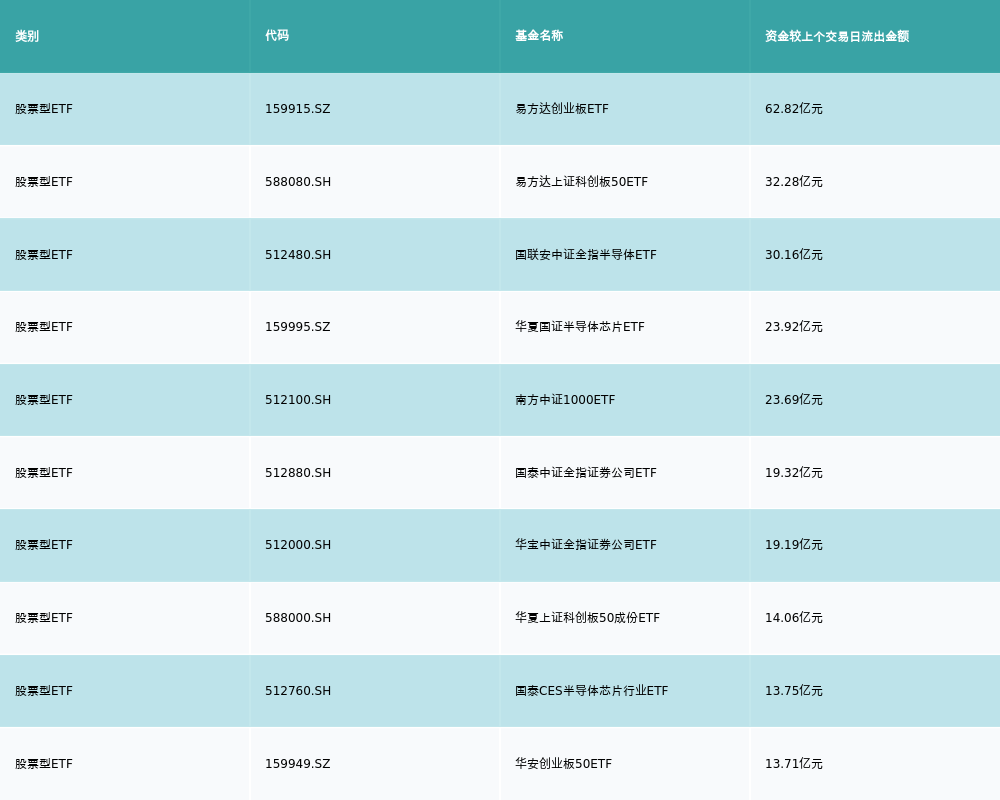Image resolution: width=1000 pixels, height=800 pixels.
Task: Click outflow amount 62.82亿元
Action: [793, 109]
